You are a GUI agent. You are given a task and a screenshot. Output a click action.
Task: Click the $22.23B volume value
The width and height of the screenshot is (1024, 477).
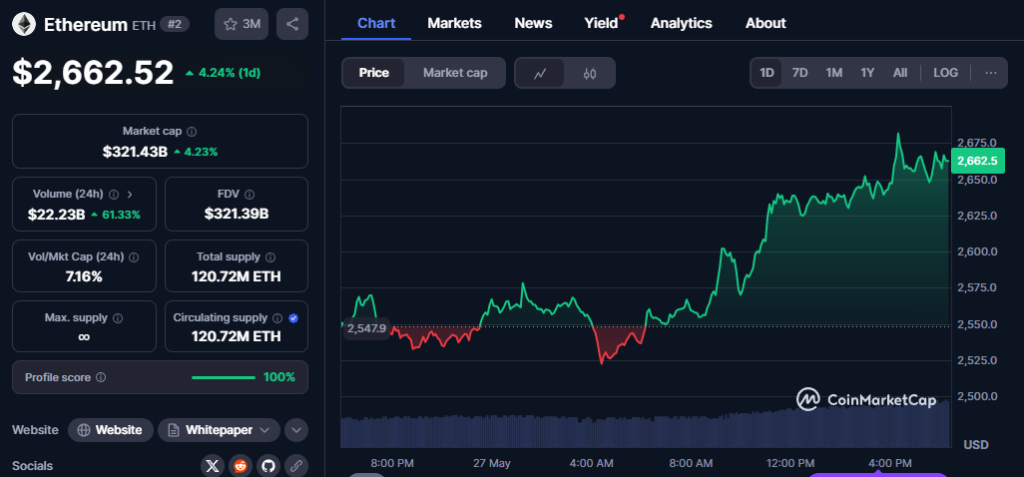tap(56, 214)
